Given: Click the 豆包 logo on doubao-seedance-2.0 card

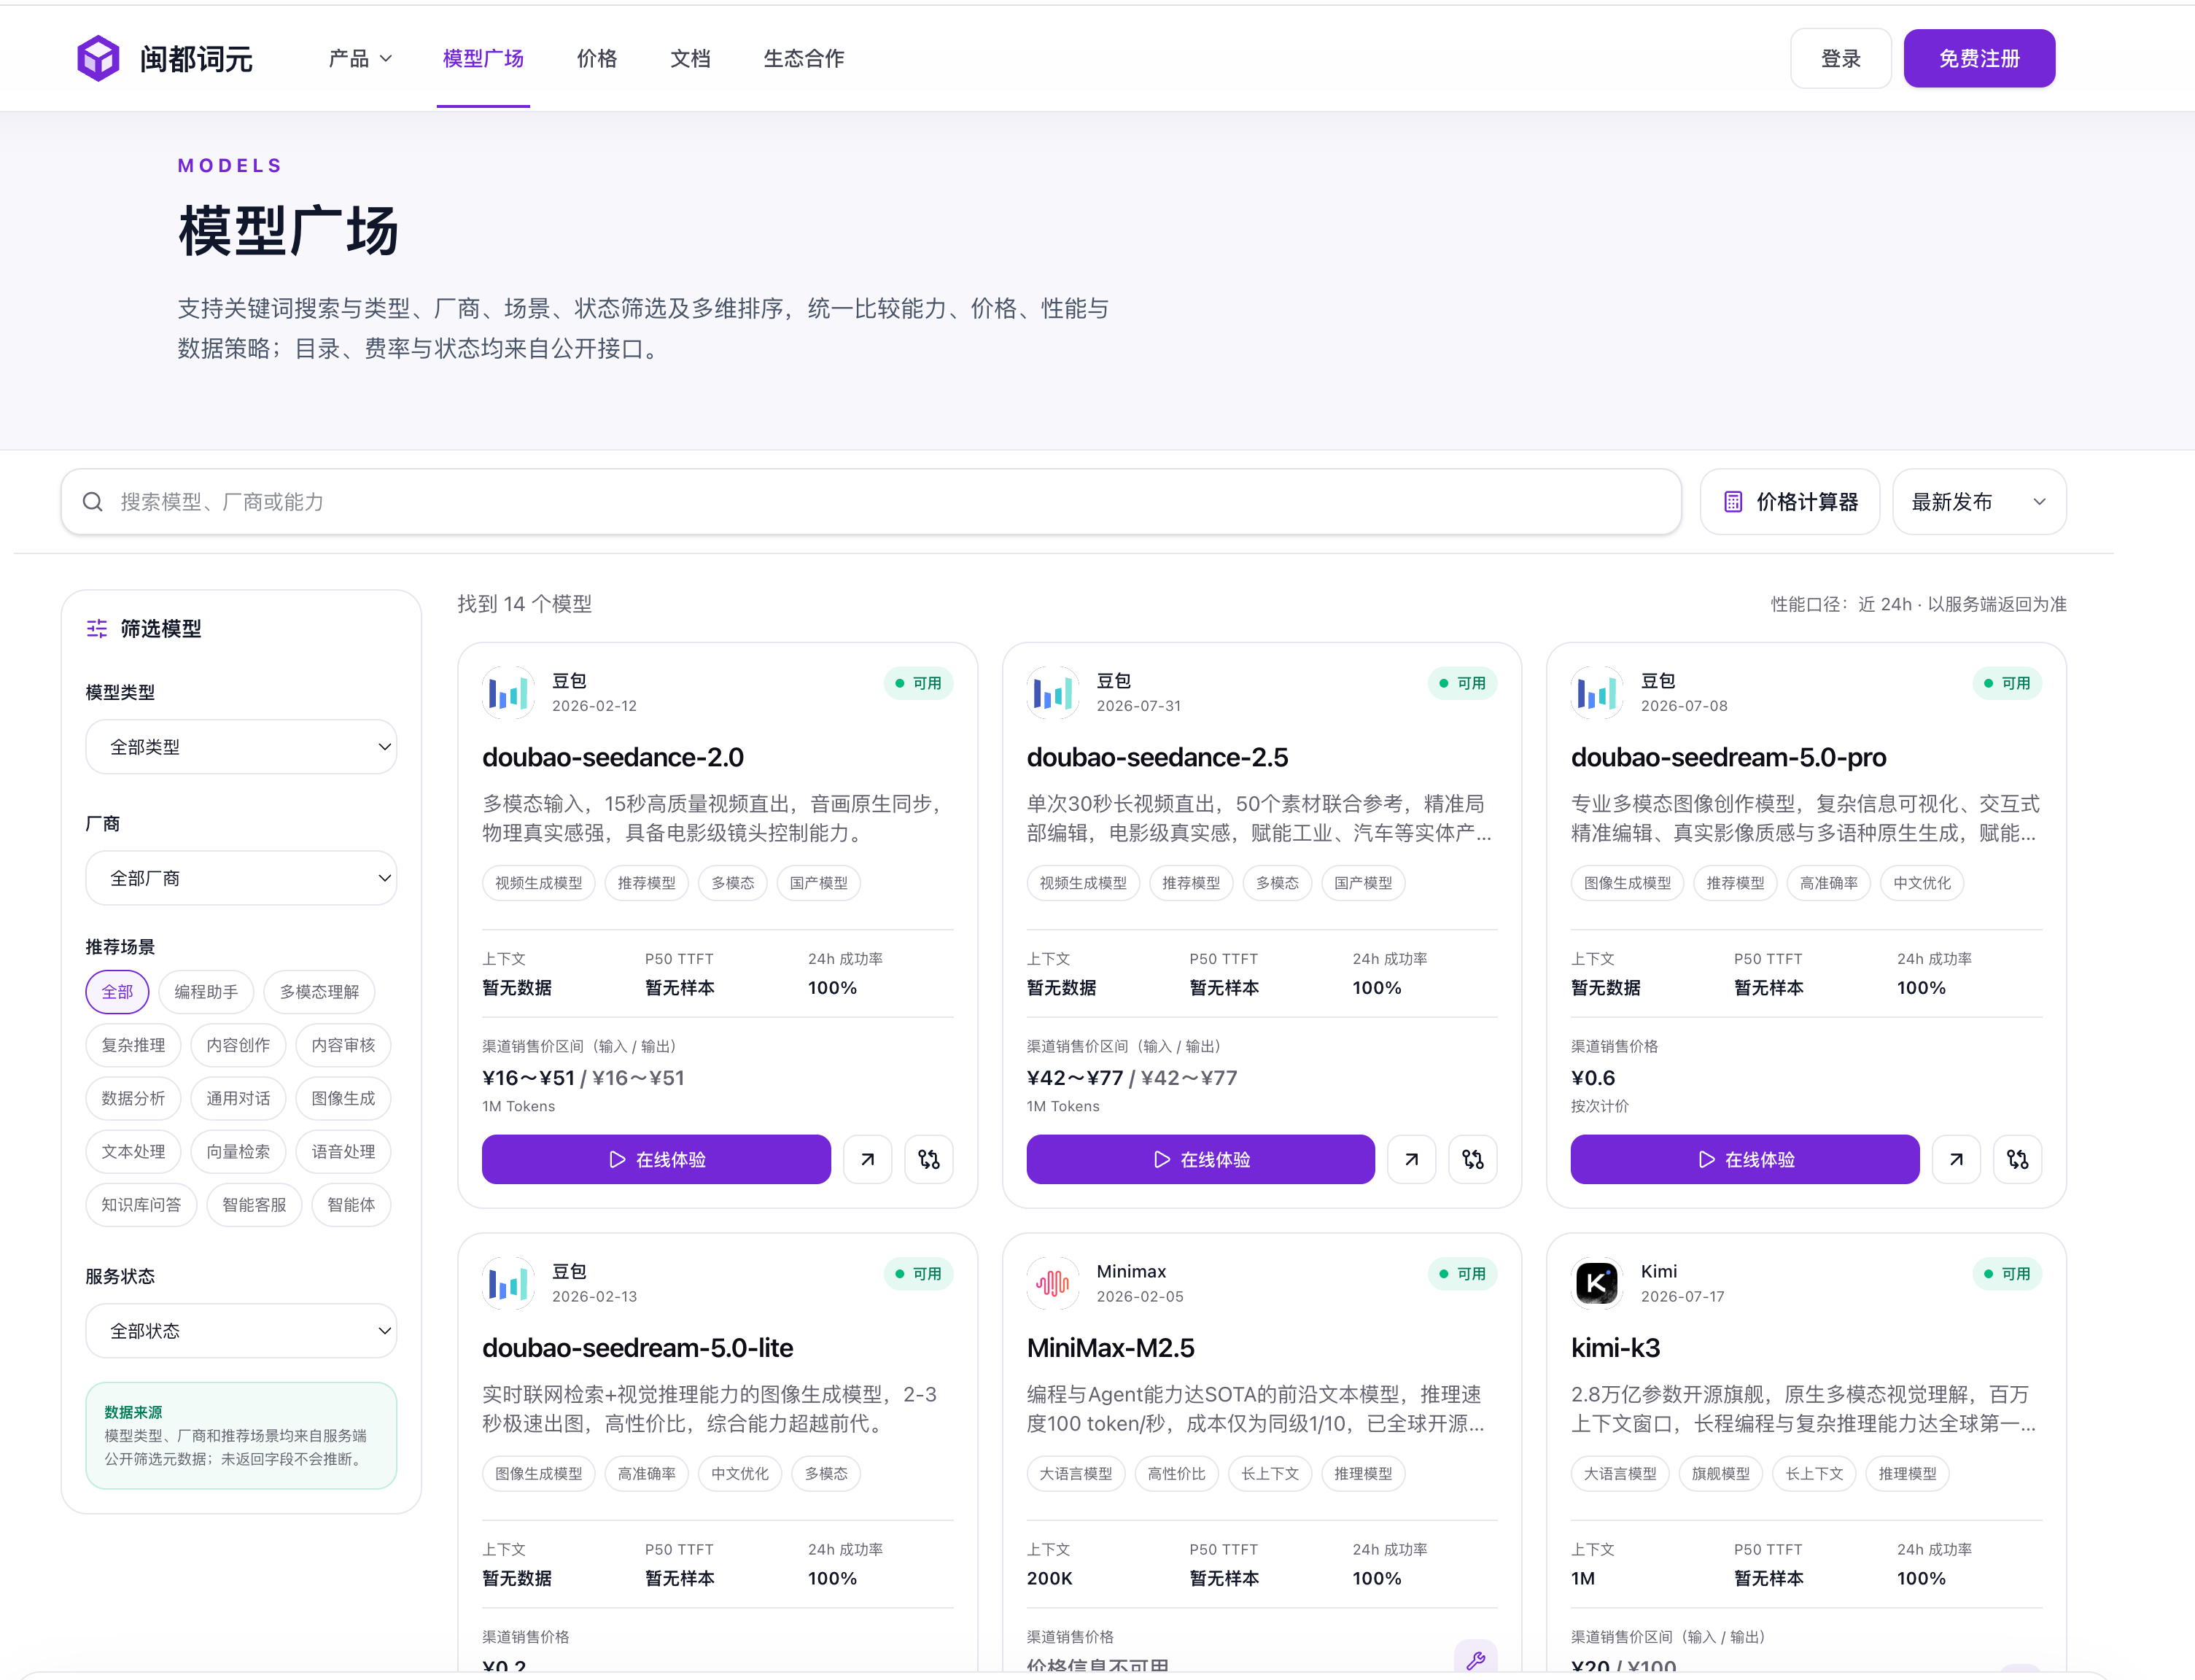Looking at the screenshot, I should [x=508, y=693].
